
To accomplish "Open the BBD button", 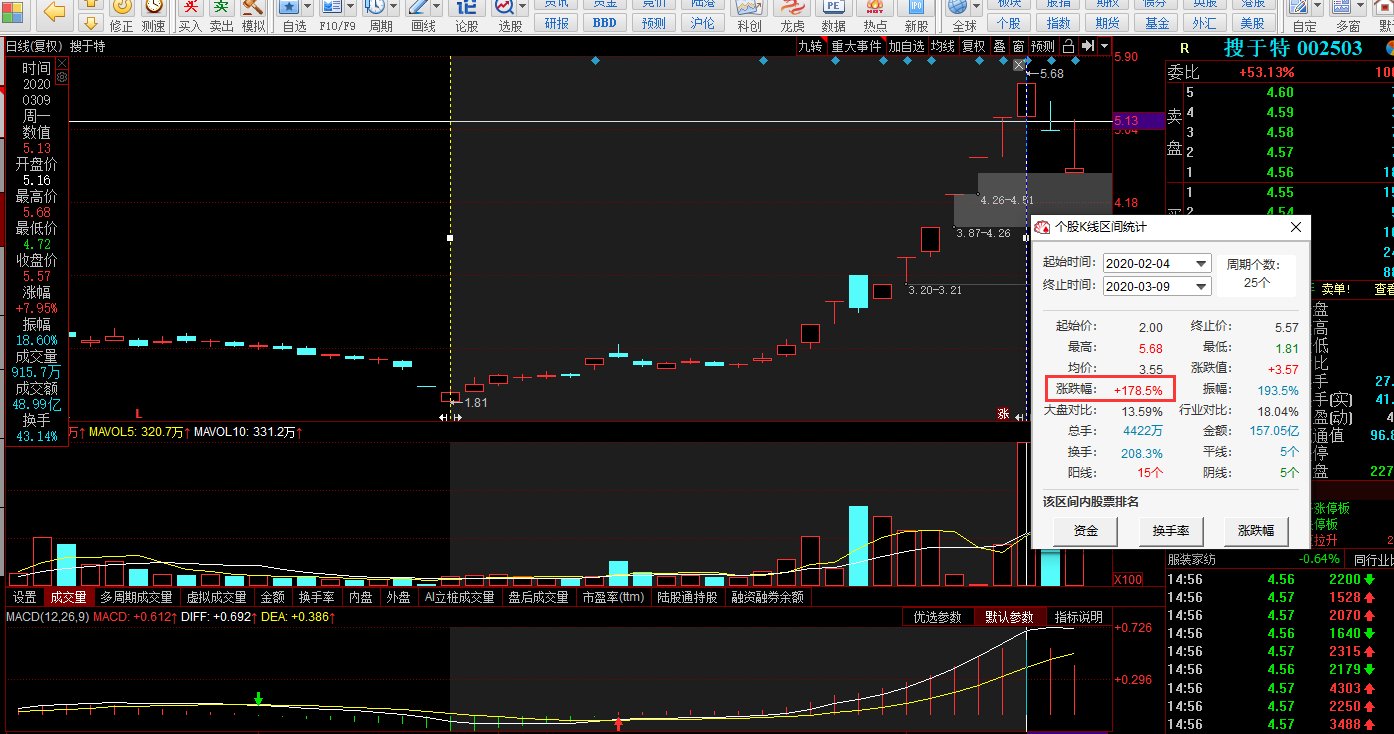I will click(605, 23).
